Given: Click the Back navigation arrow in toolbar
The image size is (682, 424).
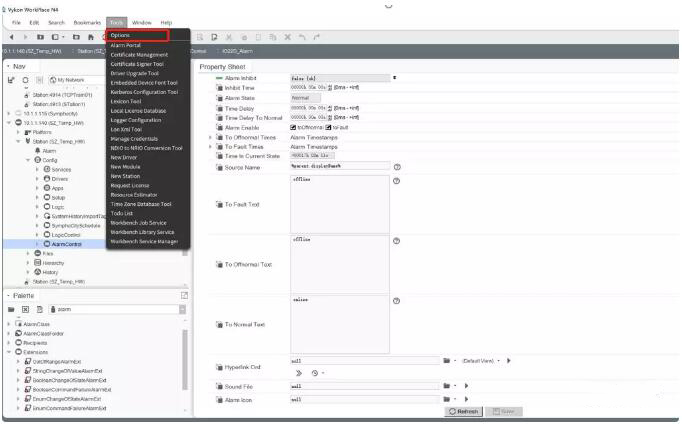Looking at the screenshot, I should click(12, 37).
